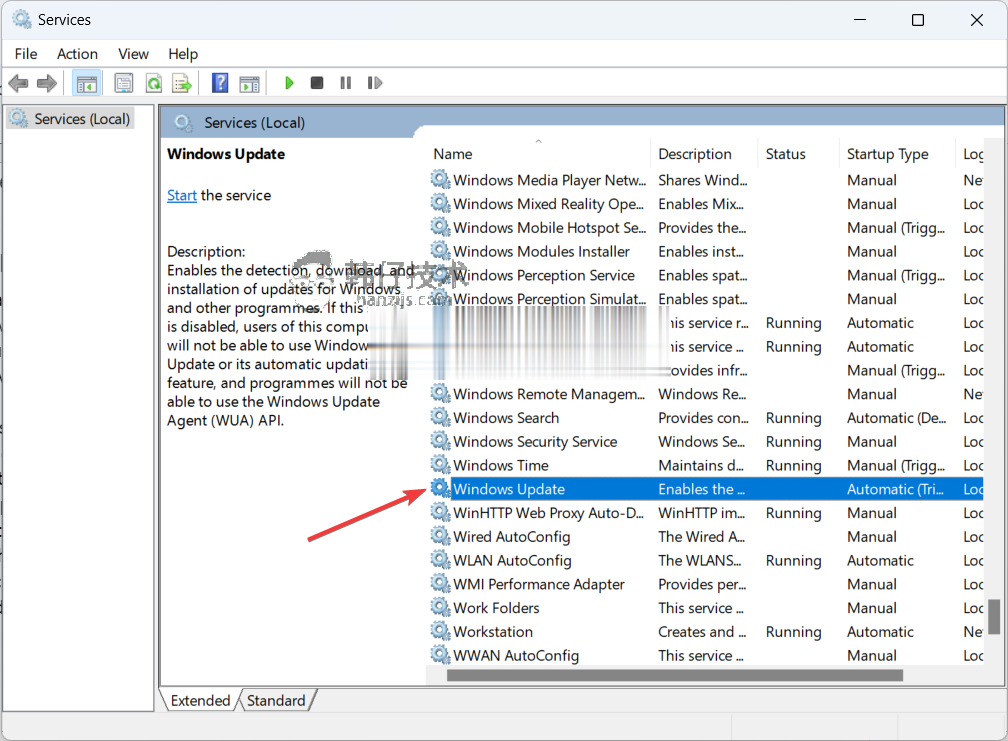Image resolution: width=1008 pixels, height=741 pixels.
Task: Select the Windows Modules Installer row name
Action: (541, 251)
